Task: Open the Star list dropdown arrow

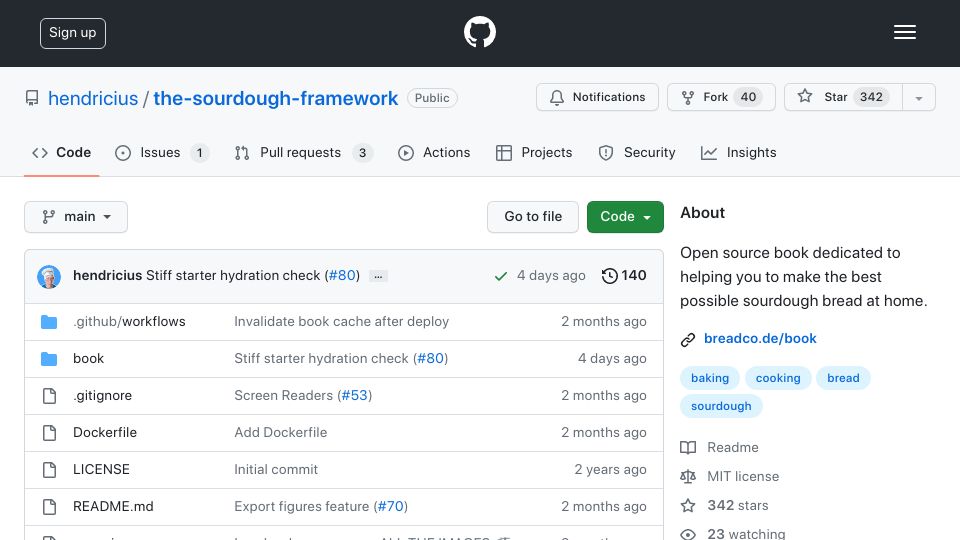Action: (x=918, y=97)
